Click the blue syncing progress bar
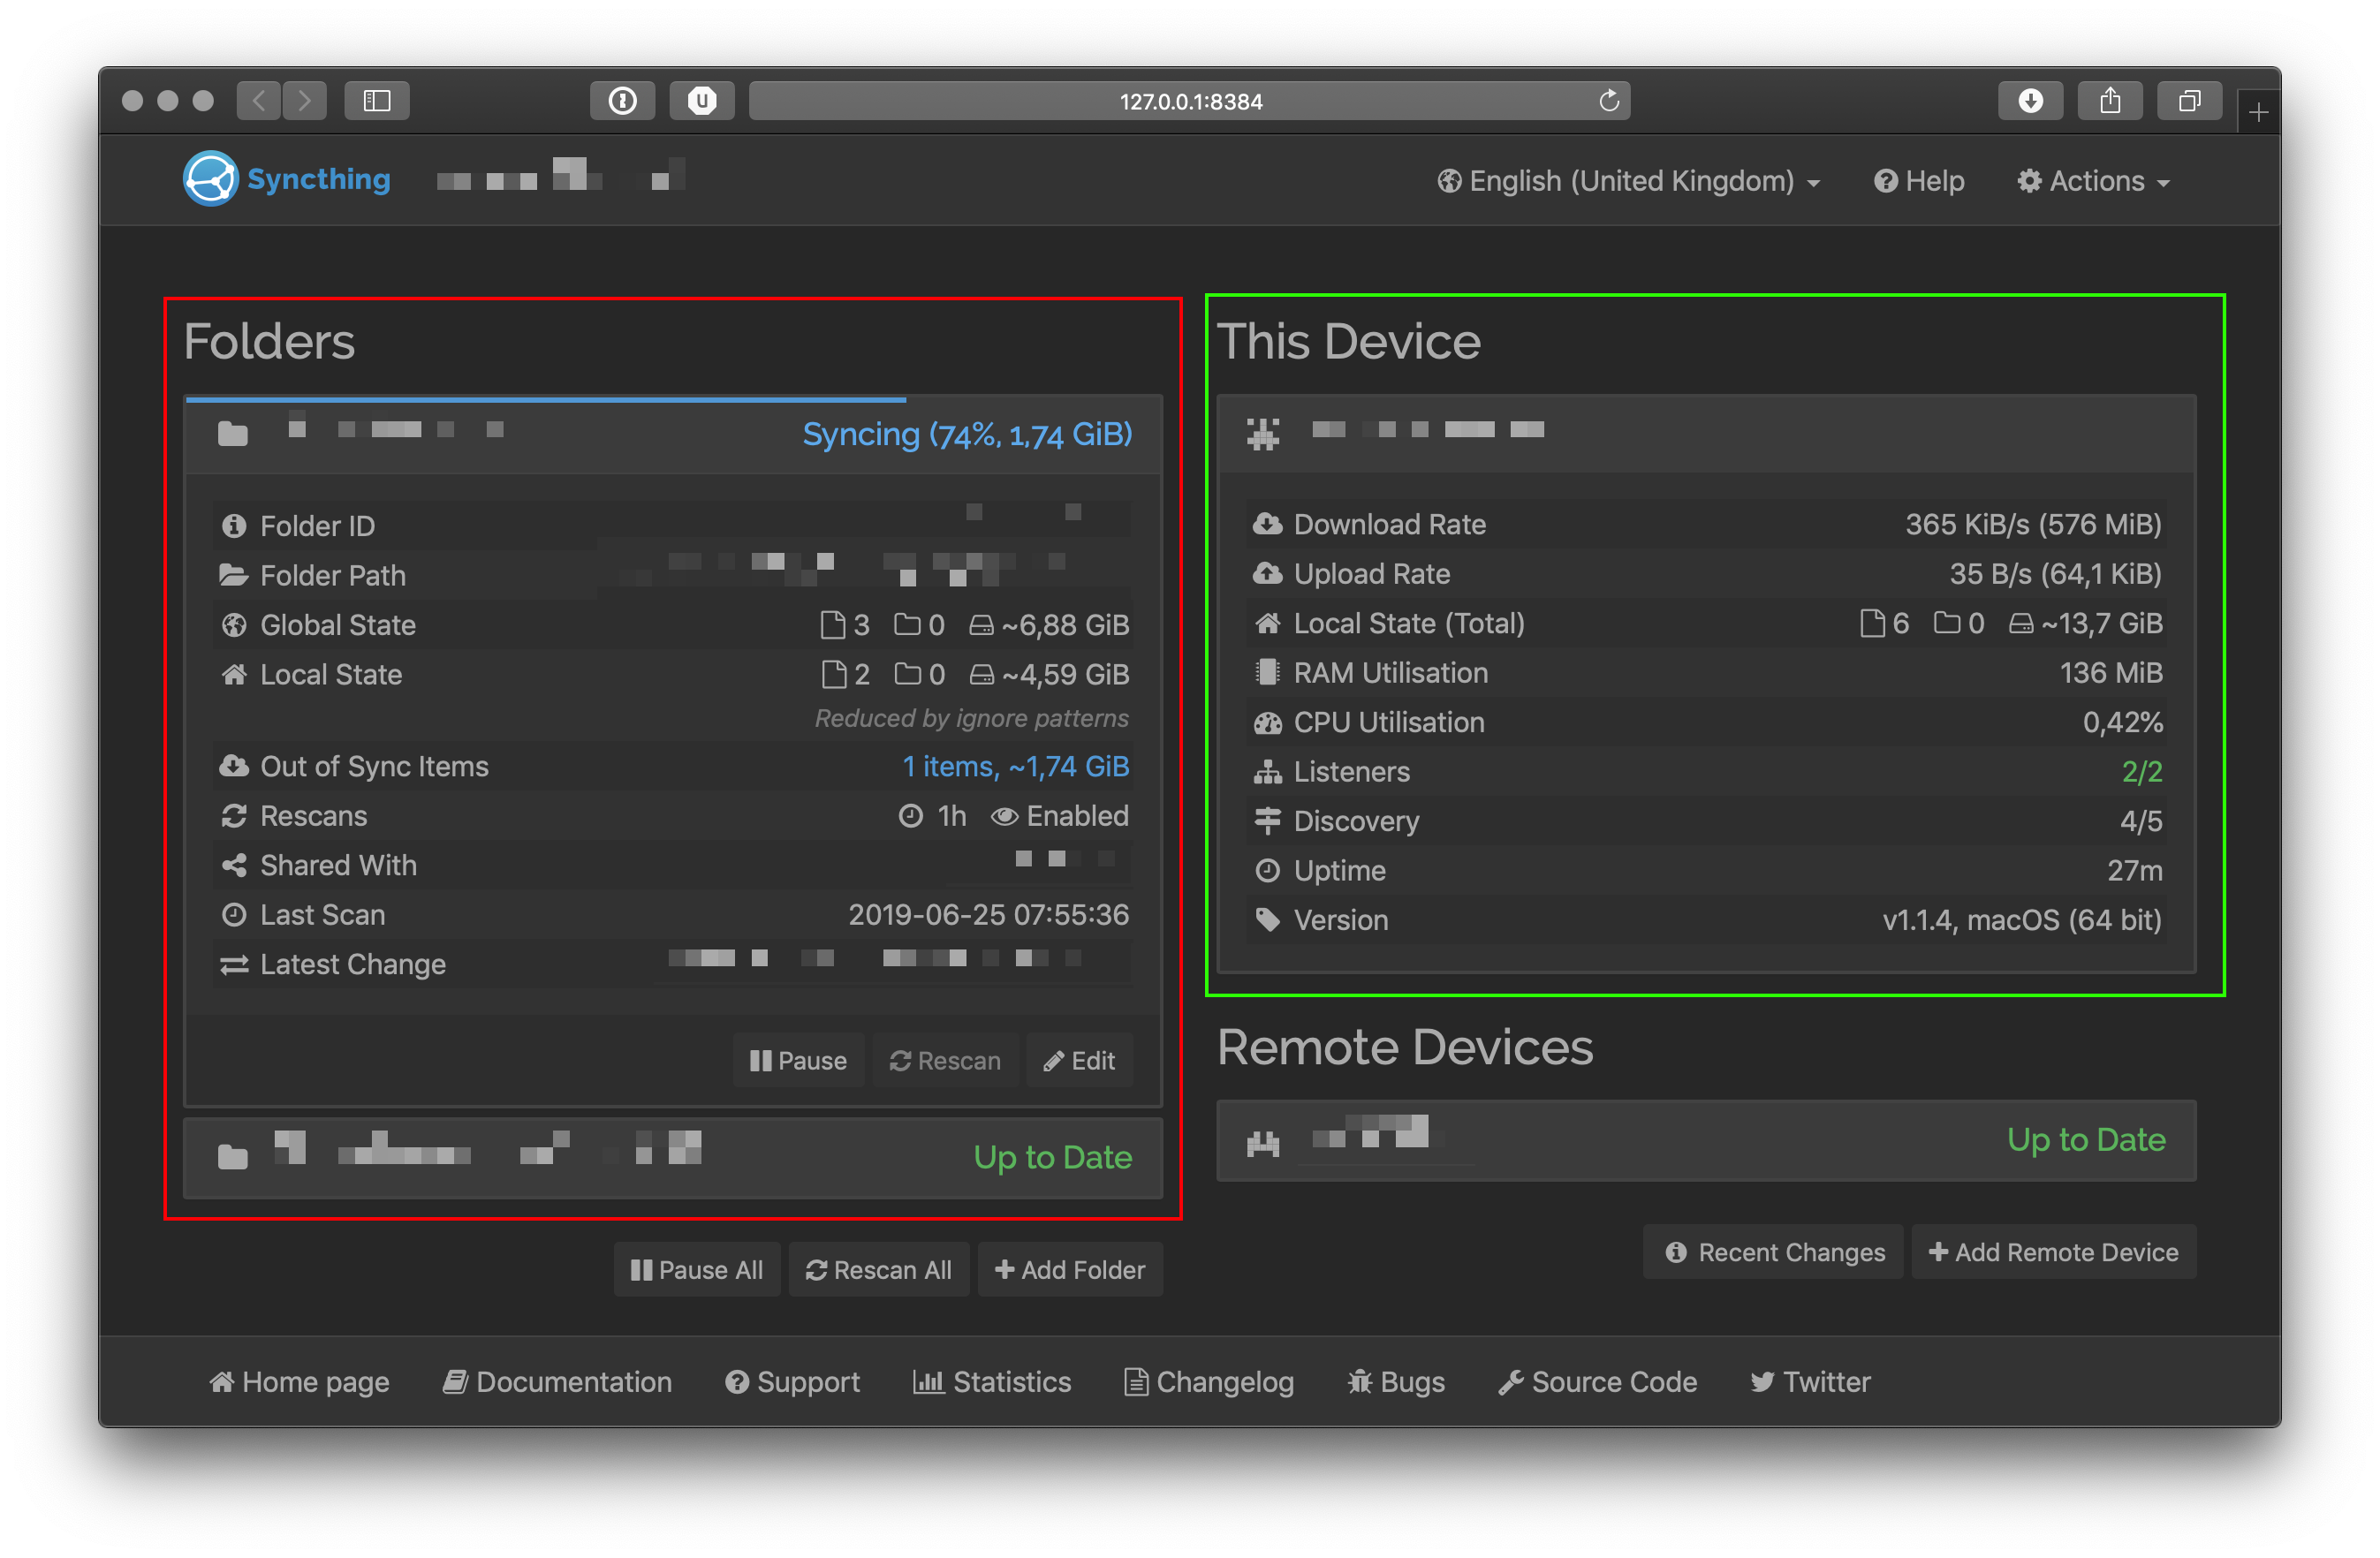The width and height of the screenshot is (2380, 1558). 545,398
